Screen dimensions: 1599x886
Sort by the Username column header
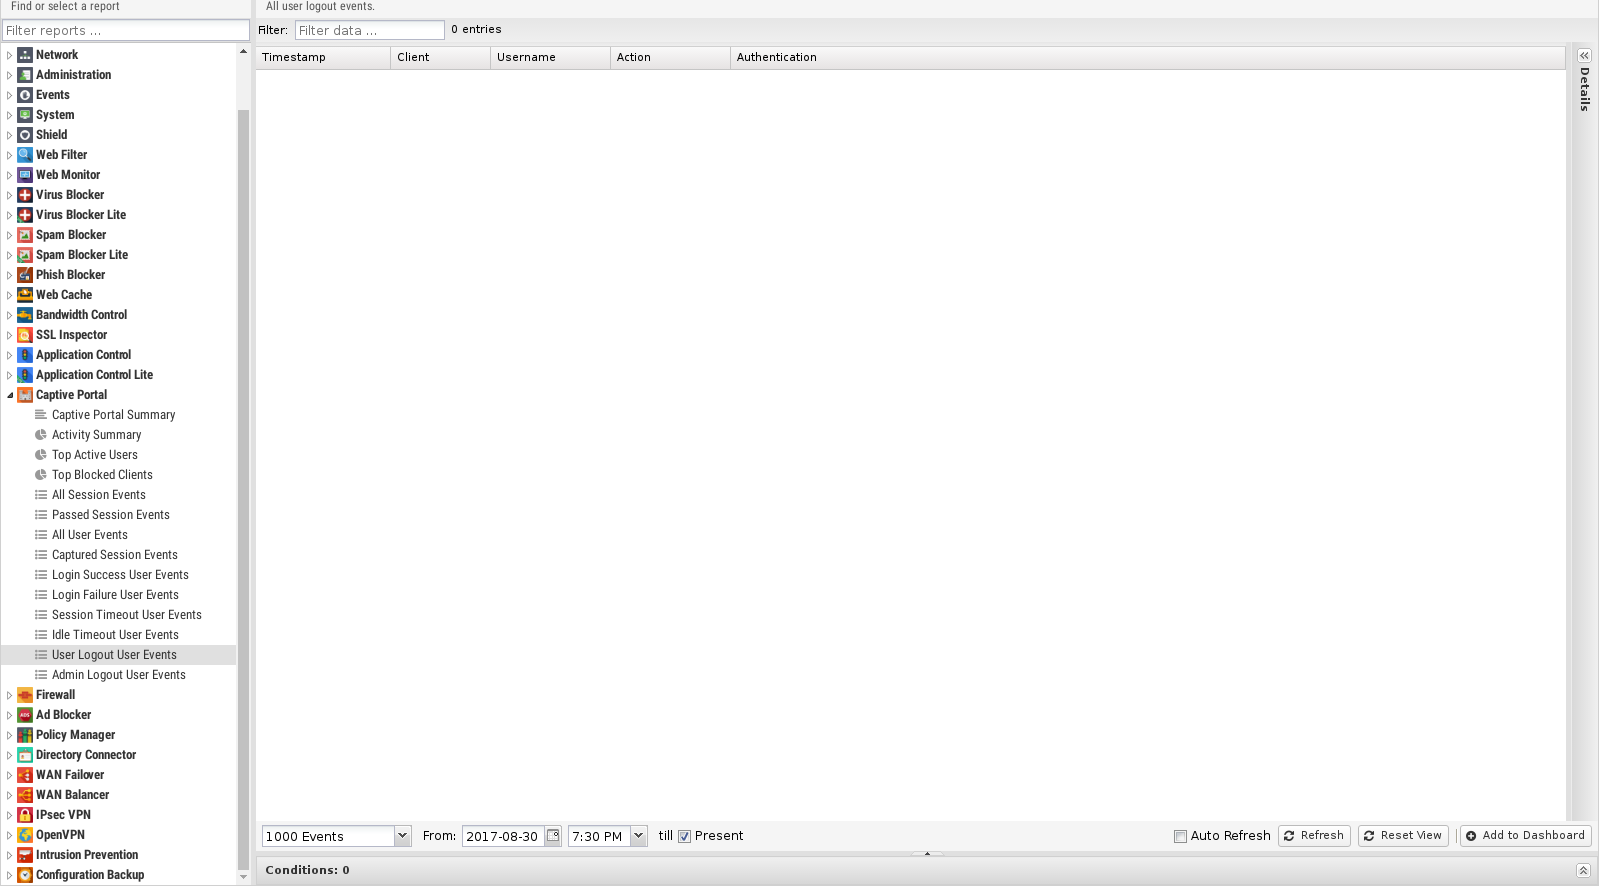[x=550, y=57]
